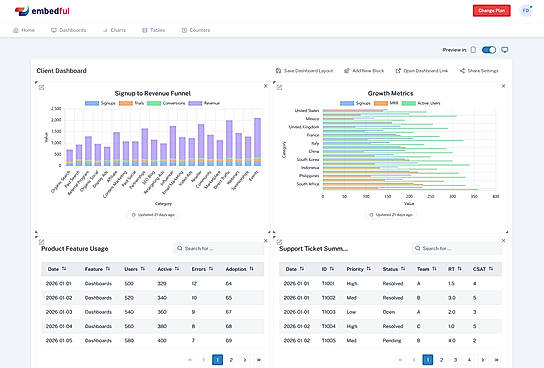Viewport: 544px width, 368px height.
Task: Open the Dashboards tab
Action: pos(68,30)
